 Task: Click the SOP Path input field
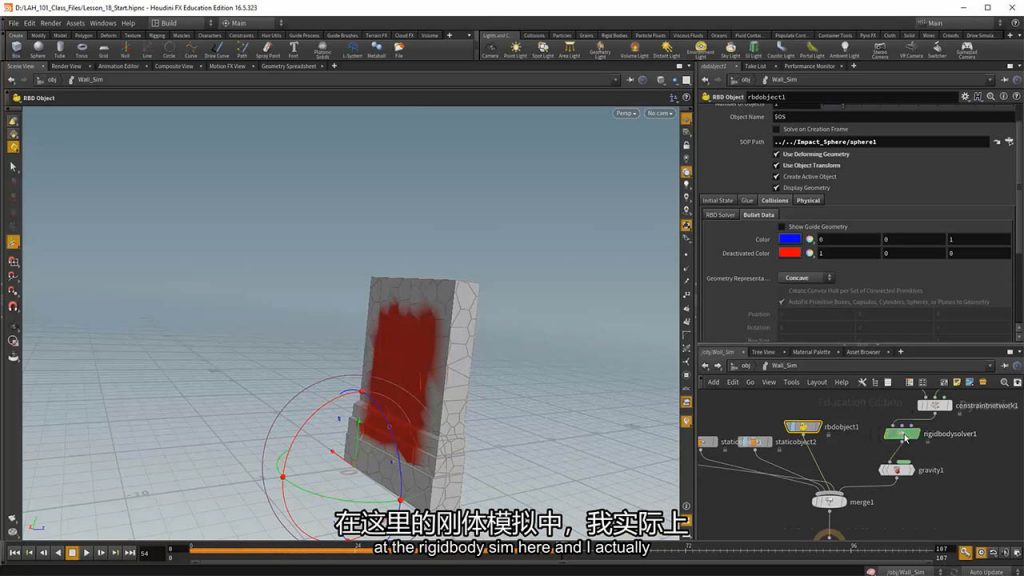click(881, 142)
